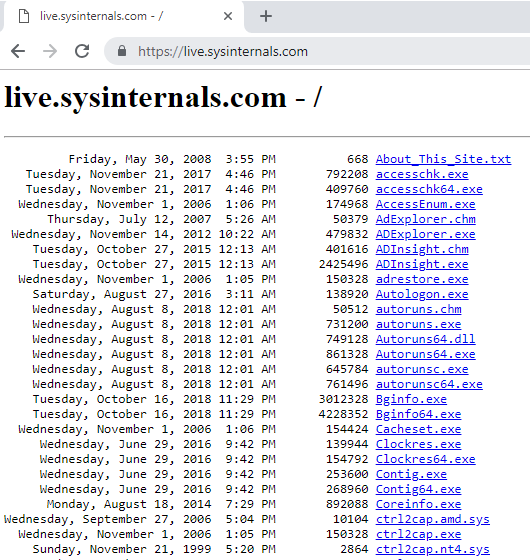530x560 pixels.
Task: Download Clockres64.exe
Action: (x=425, y=459)
